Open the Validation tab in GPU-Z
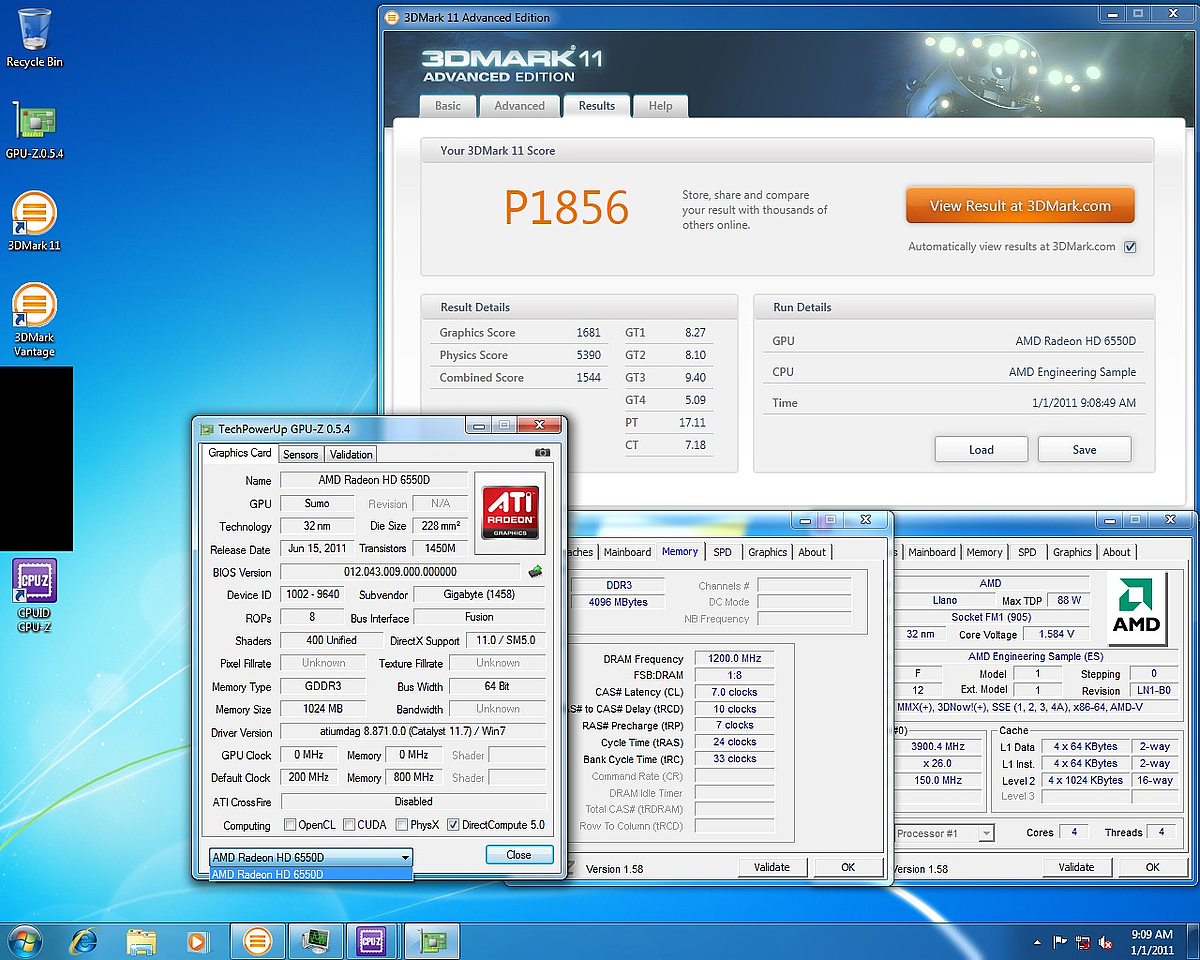The image size is (1200, 960). [351, 454]
